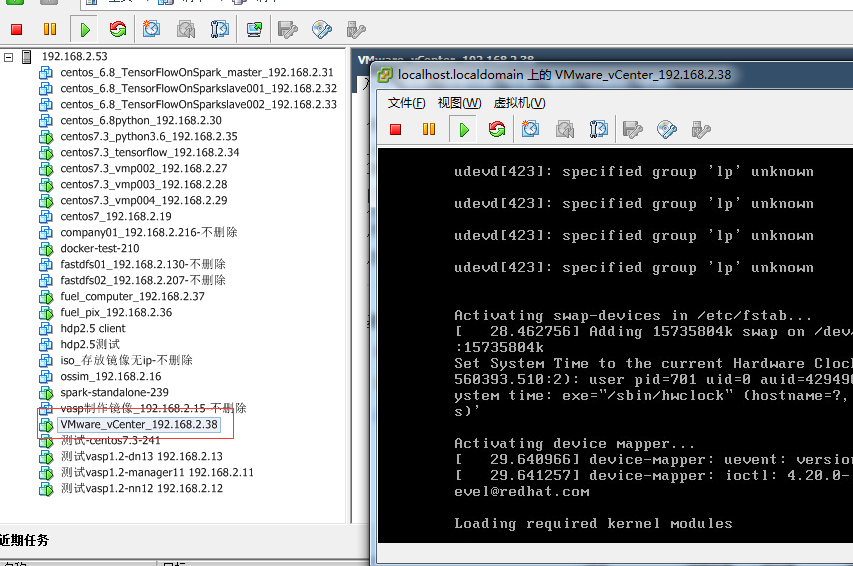The image size is (853, 566).
Task: Open Snapshot Manager in console window toolbar
Action: pos(598,130)
